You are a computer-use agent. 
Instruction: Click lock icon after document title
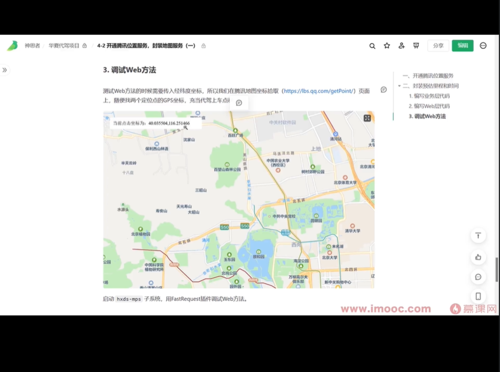point(203,46)
